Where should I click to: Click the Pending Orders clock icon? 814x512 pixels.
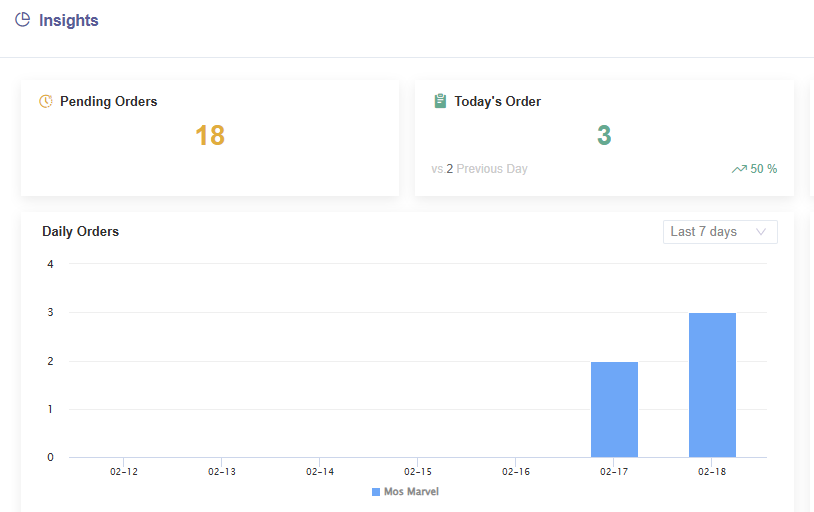46,101
